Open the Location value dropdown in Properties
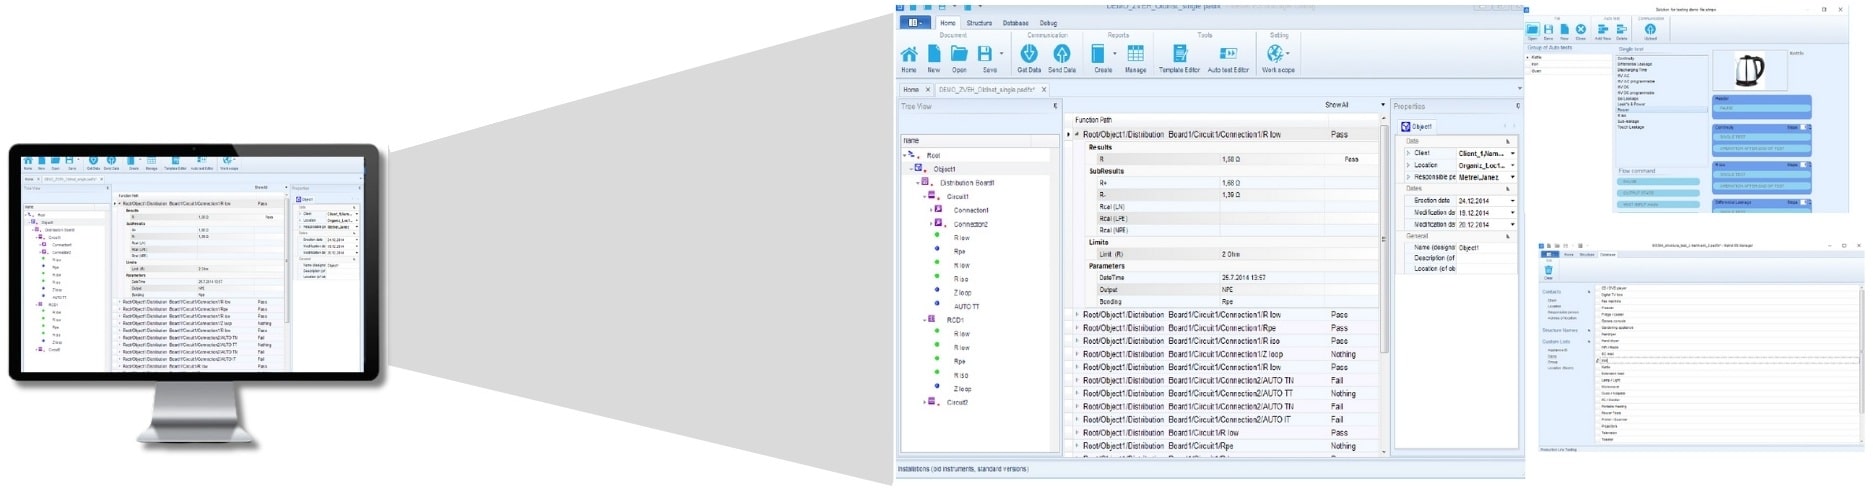Image resolution: width=1873 pixels, height=491 pixels. point(1512,165)
